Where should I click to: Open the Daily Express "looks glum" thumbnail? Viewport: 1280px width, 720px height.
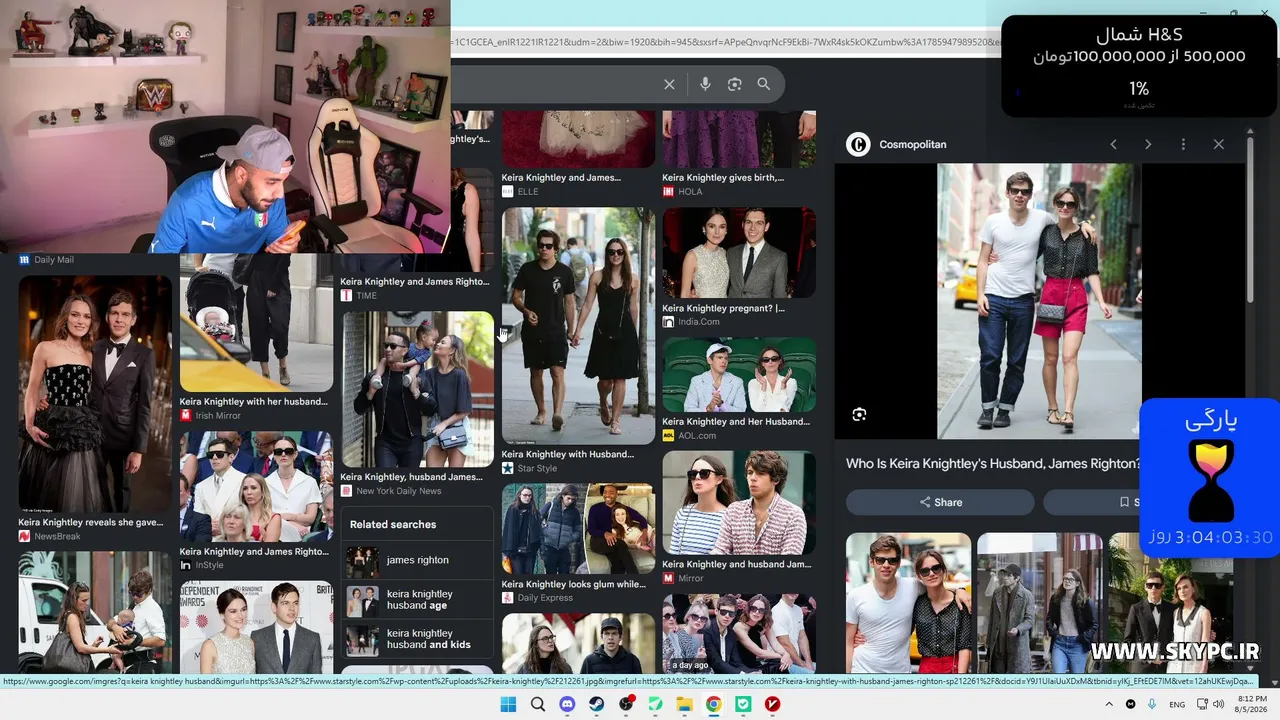coord(578,529)
